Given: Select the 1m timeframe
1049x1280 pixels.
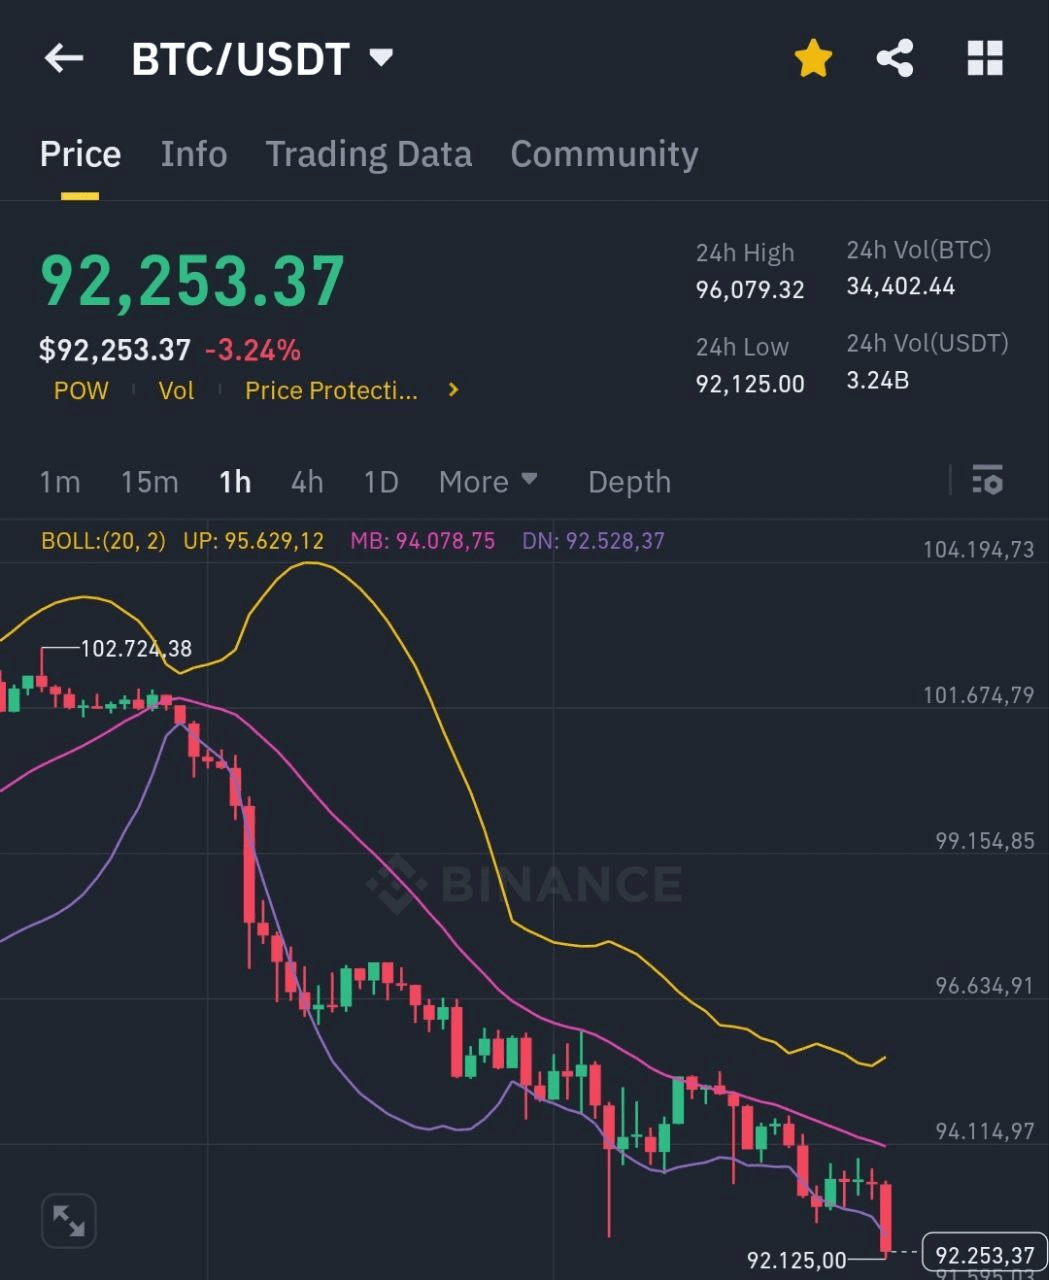Looking at the screenshot, I should [60, 482].
